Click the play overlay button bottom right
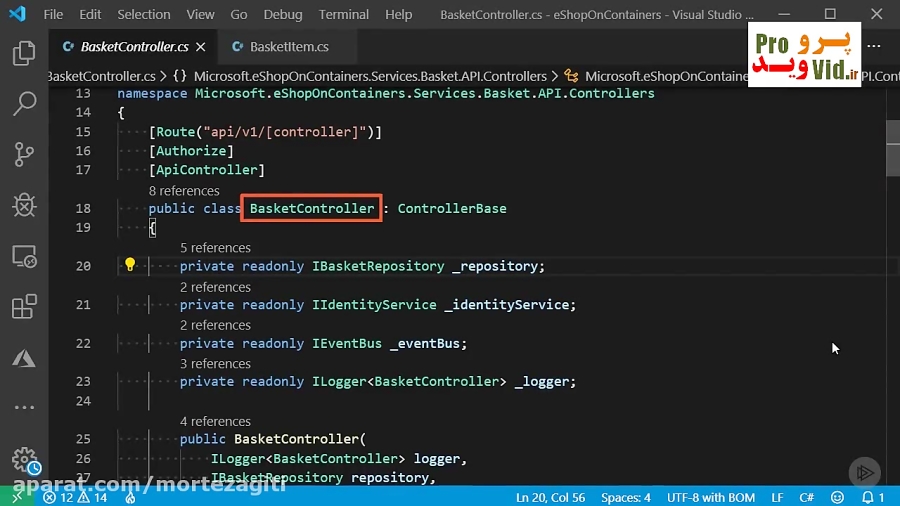This screenshot has width=900, height=506. tap(864, 472)
